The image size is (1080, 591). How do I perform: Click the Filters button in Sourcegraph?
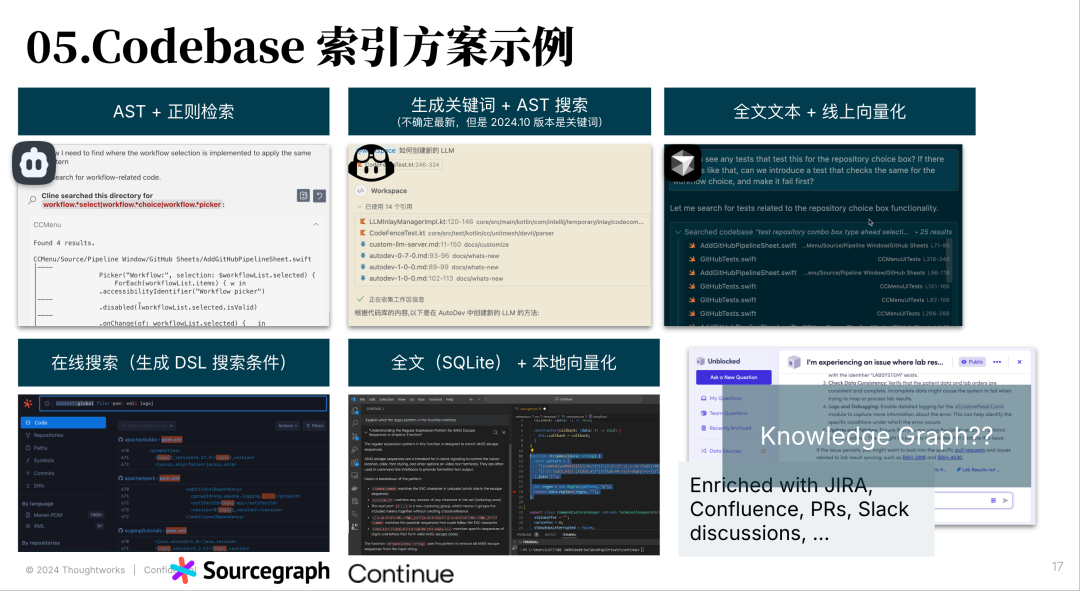(315, 426)
